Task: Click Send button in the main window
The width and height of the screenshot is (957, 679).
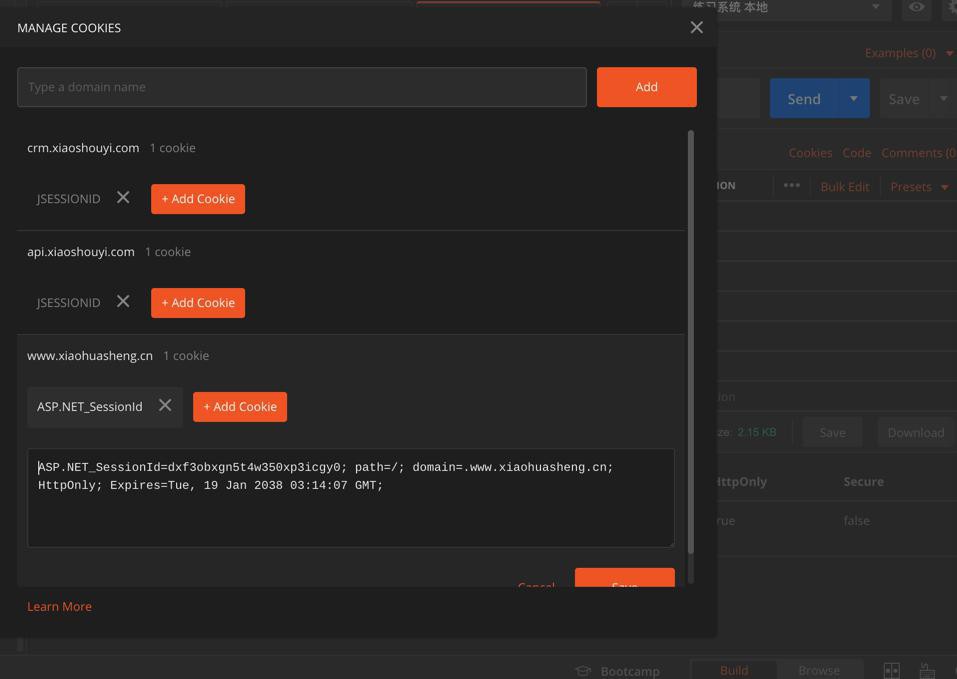Action: coord(804,99)
